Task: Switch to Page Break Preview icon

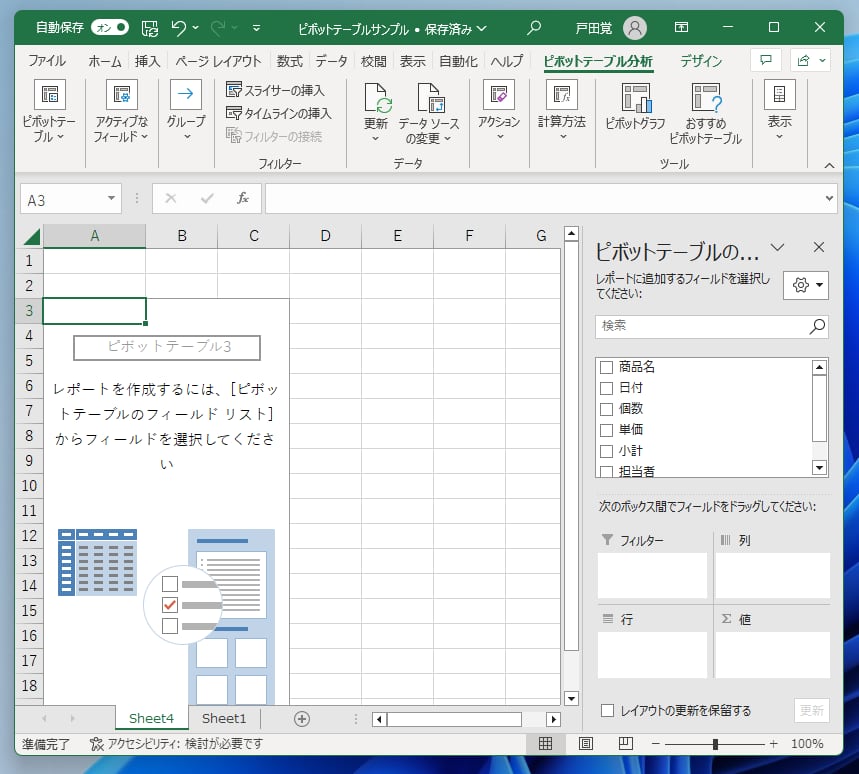Action: point(626,743)
